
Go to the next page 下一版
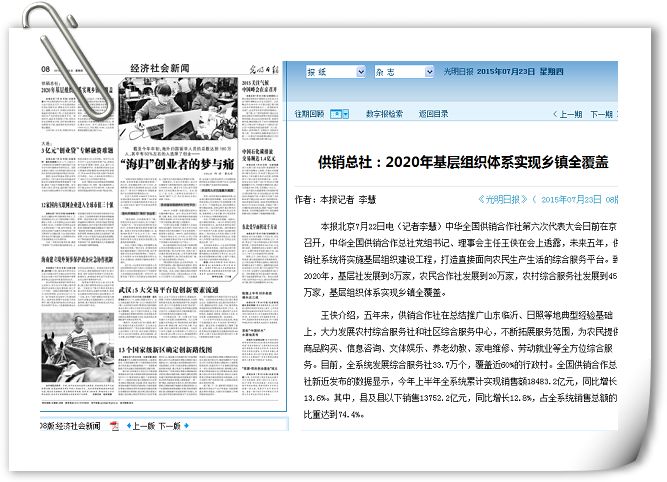(x=170, y=426)
